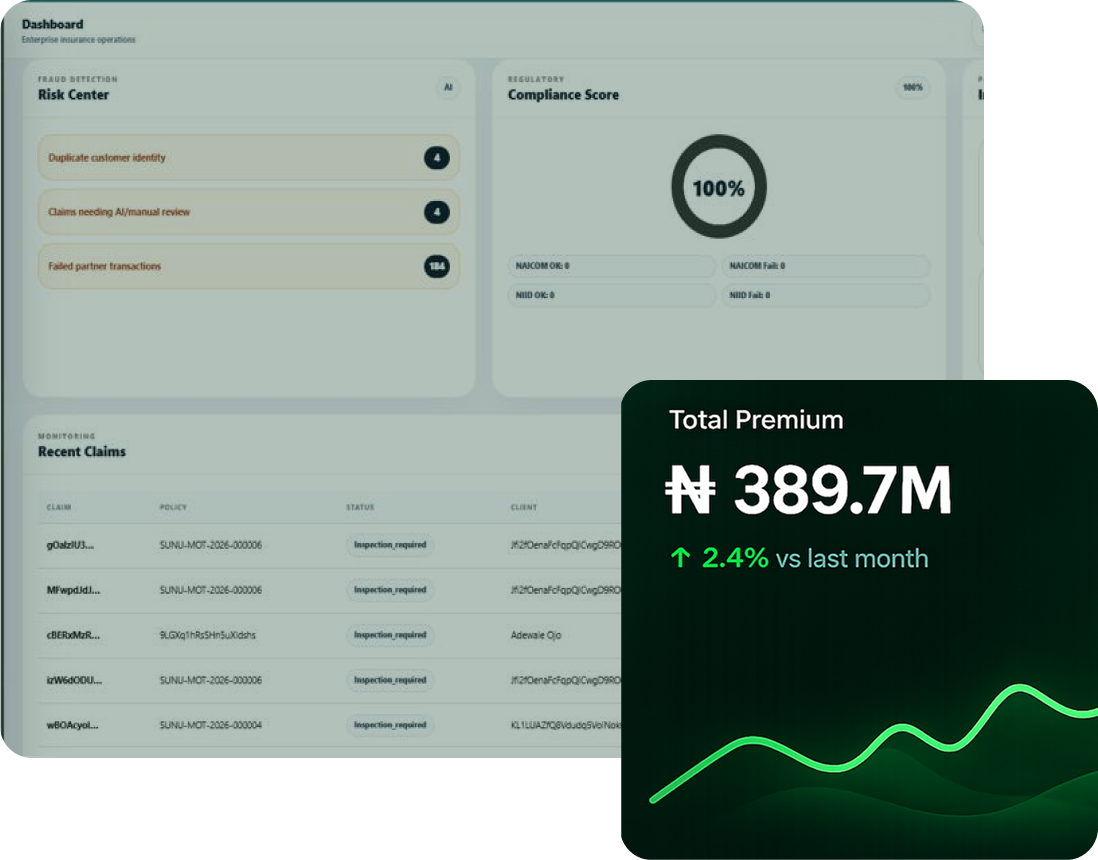Image resolution: width=1098 pixels, height=860 pixels.
Task: Select the NIID OK: 0 pill
Action: tap(611, 296)
